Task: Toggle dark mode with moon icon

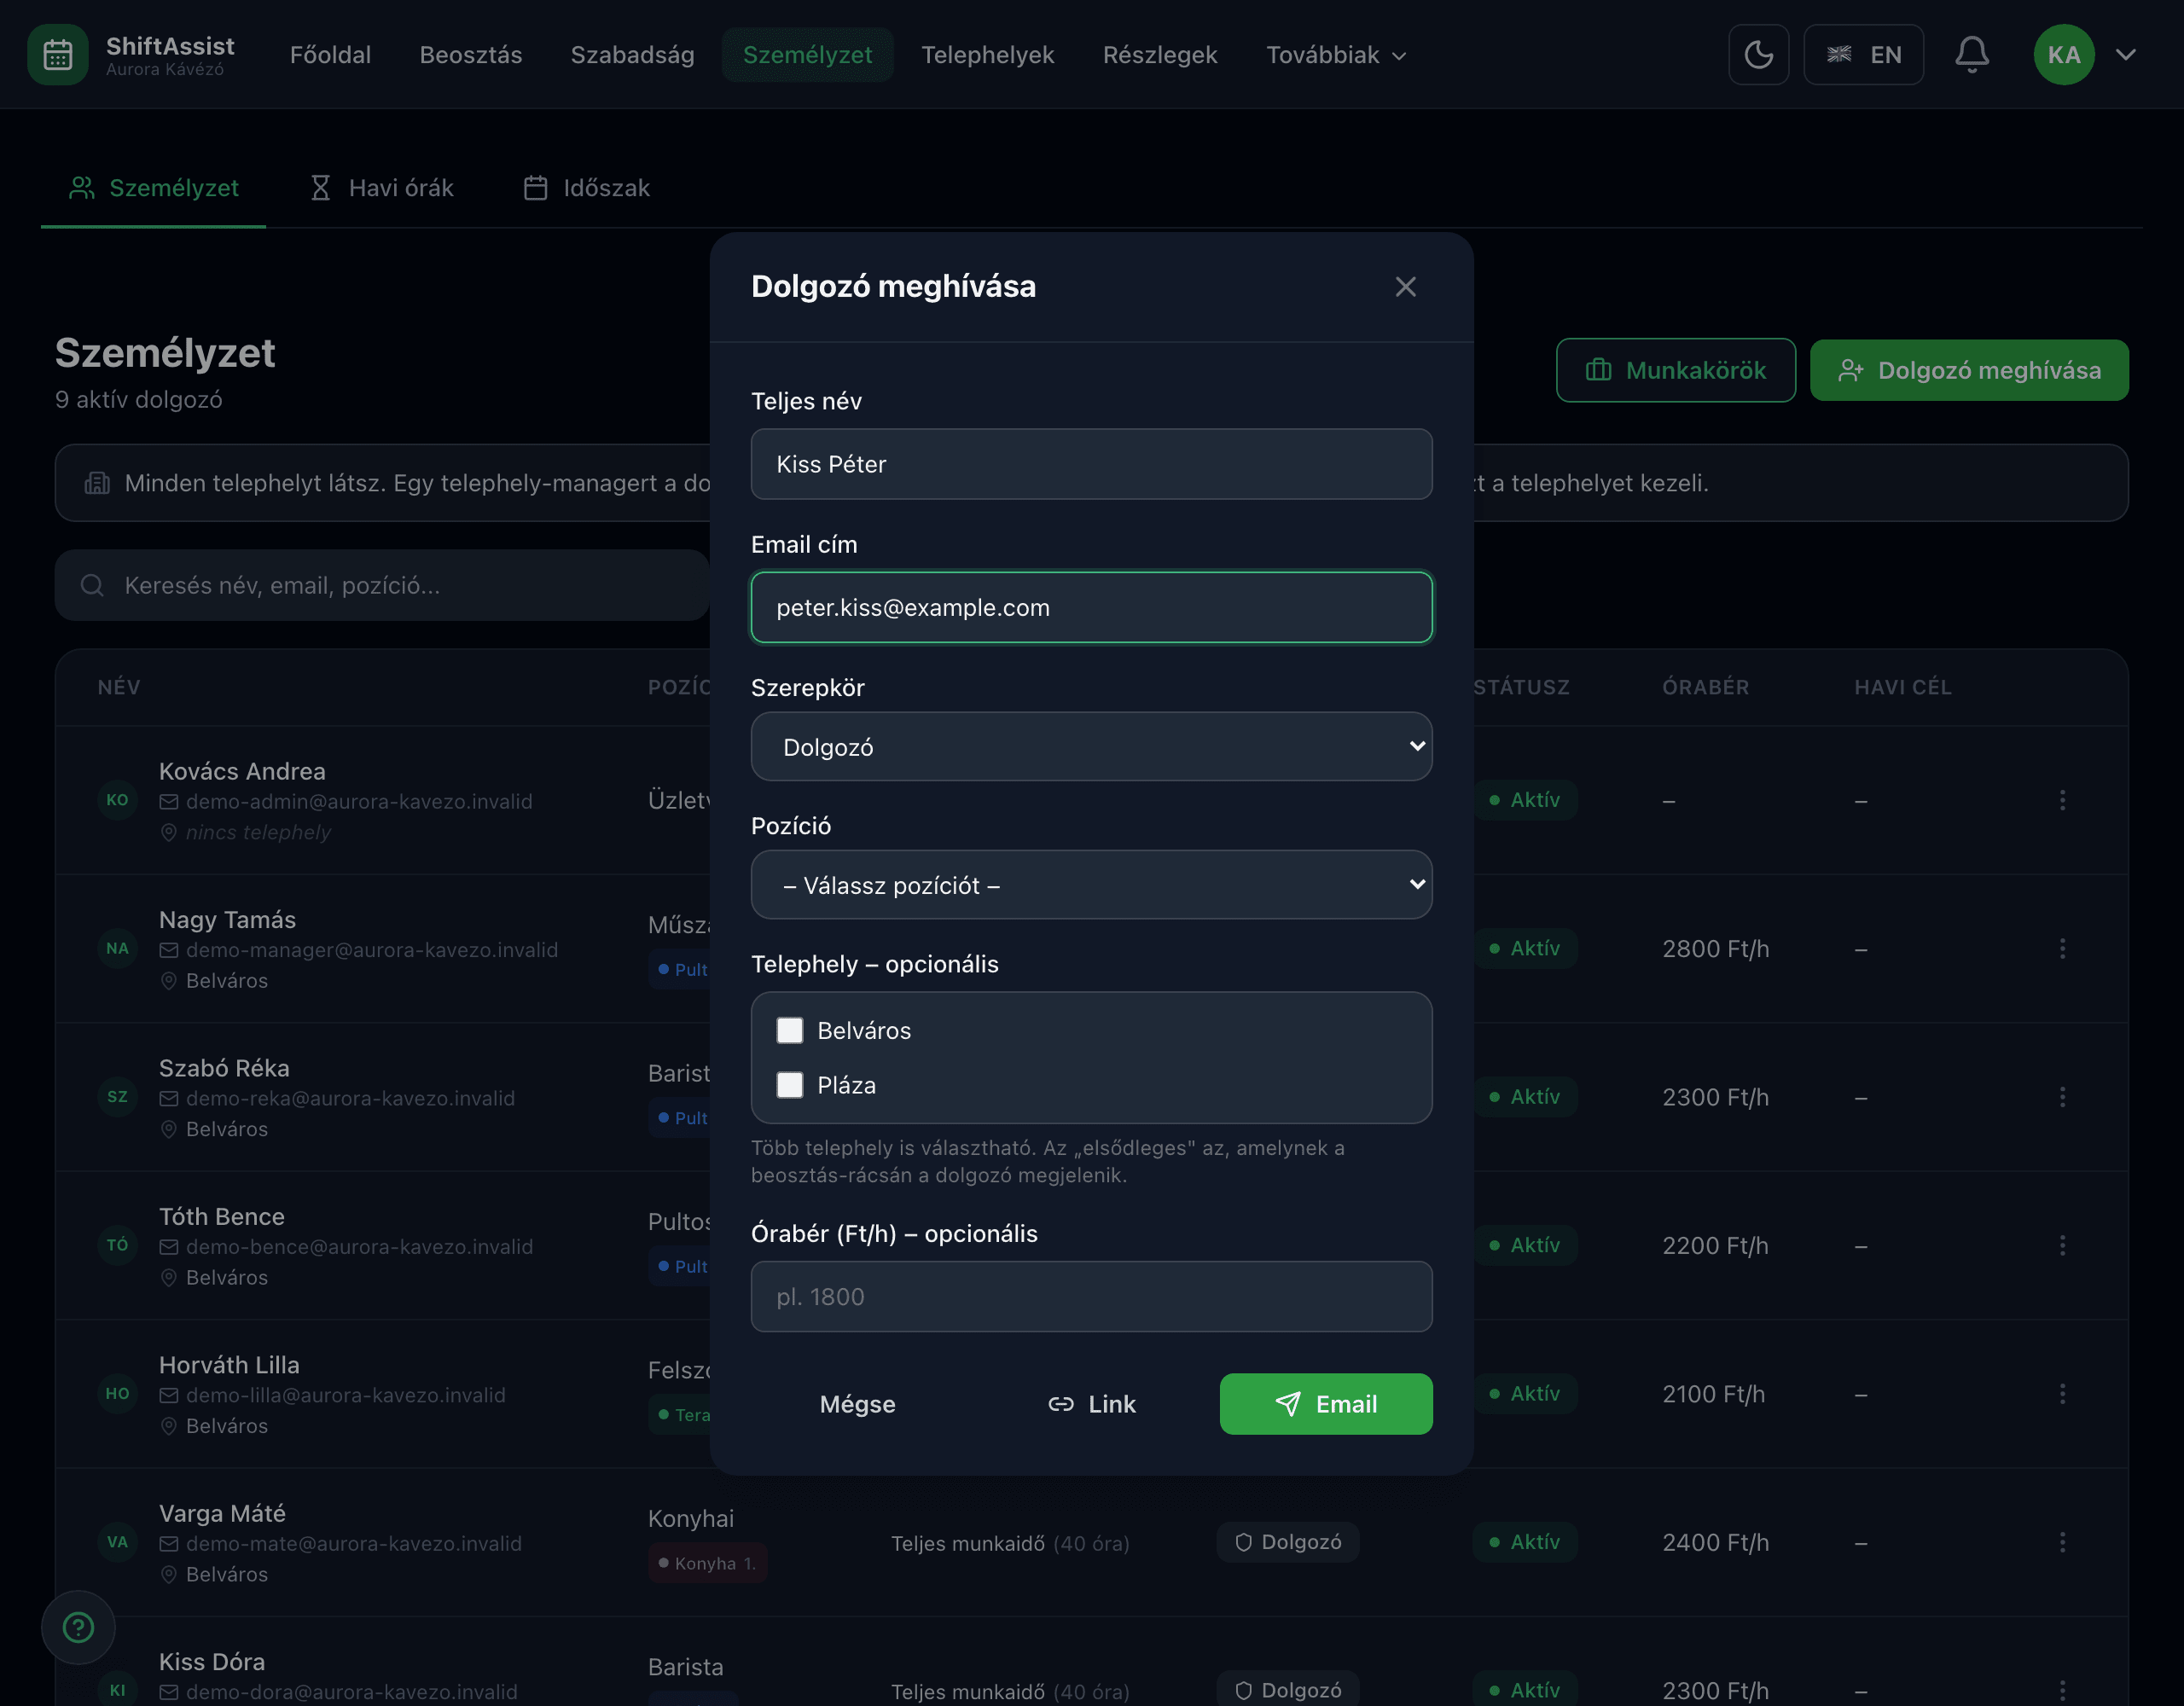Action: point(1758,55)
